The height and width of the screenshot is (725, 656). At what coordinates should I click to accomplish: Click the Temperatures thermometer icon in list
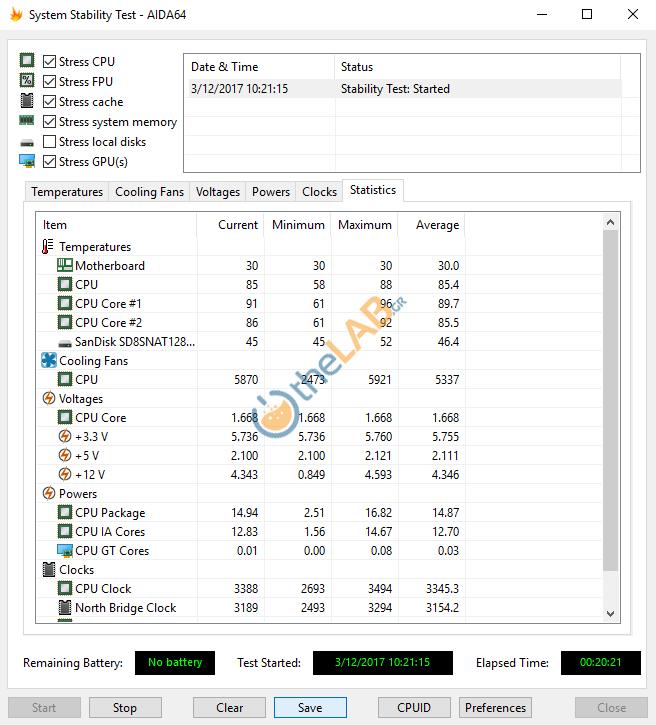point(48,246)
